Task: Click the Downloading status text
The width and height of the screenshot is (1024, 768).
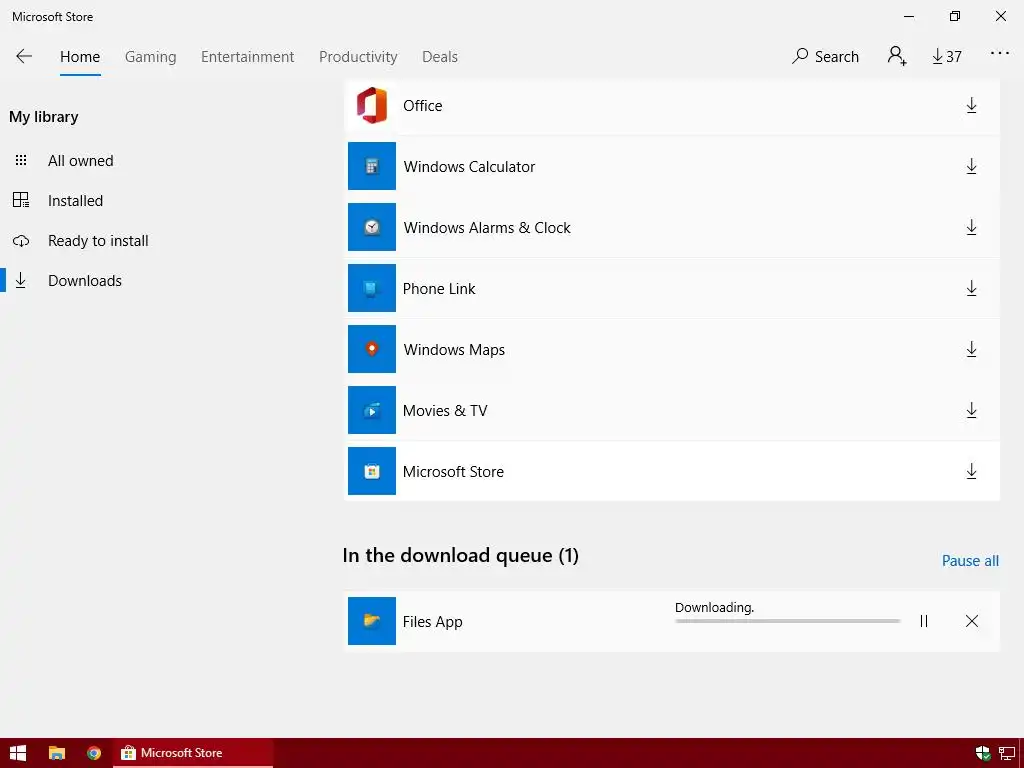Action: (714, 607)
